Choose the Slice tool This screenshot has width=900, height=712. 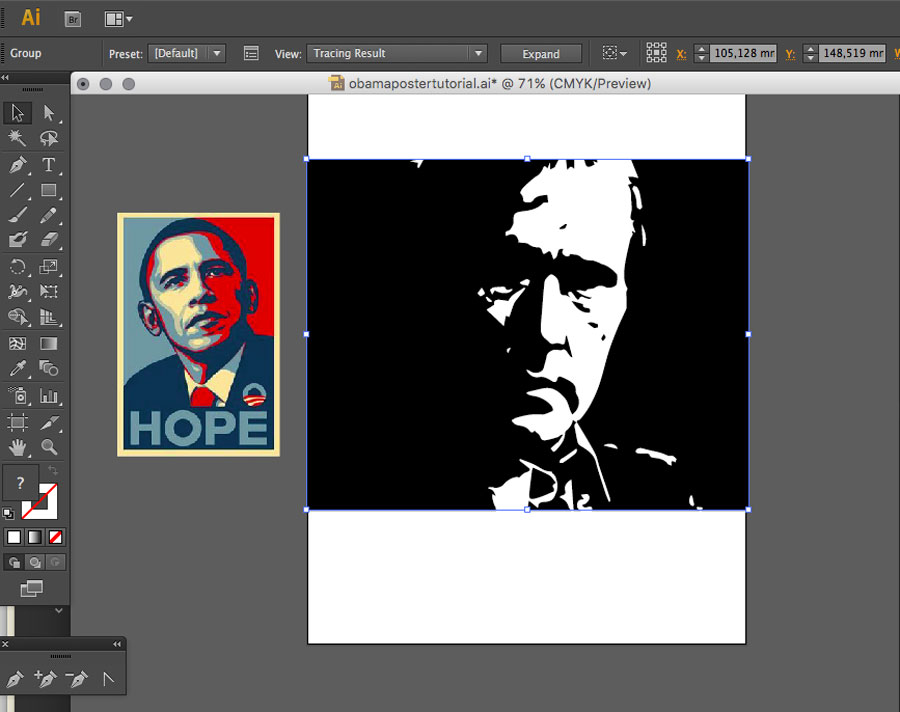click(x=49, y=423)
